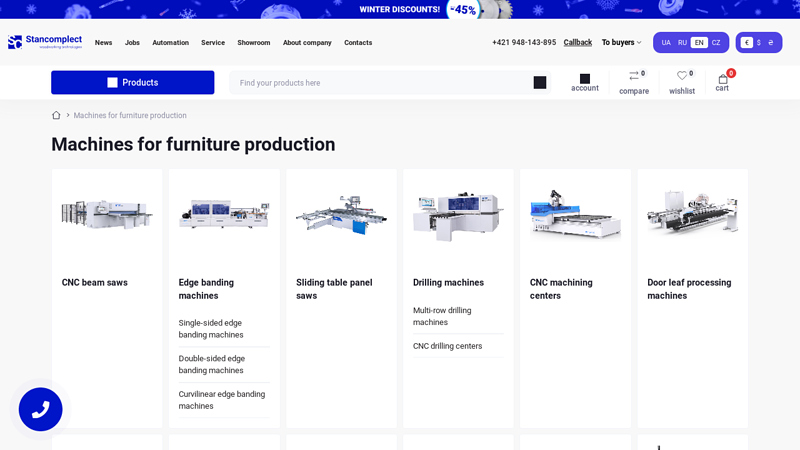Open Door leaf processing machines image
This screenshot has width=800, height=450.
[692, 212]
